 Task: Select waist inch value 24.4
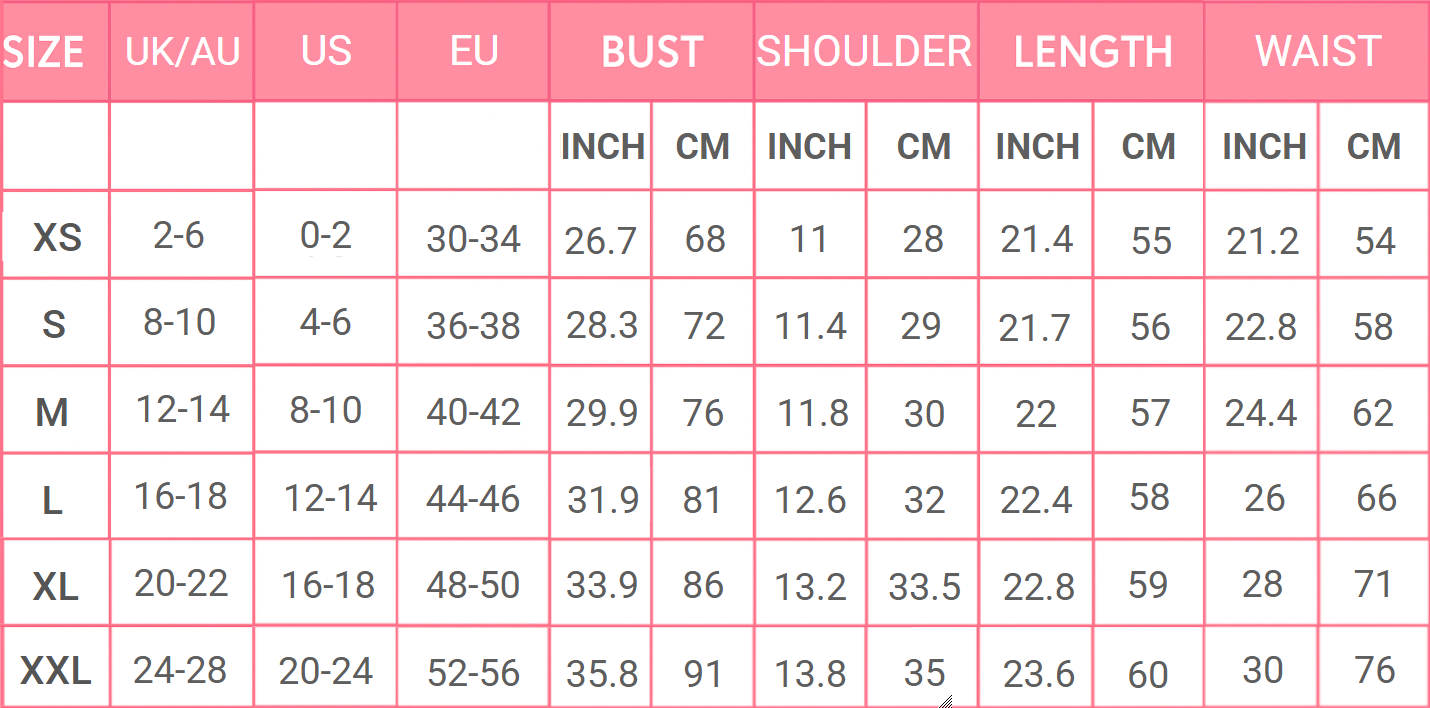click(x=1260, y=412)
